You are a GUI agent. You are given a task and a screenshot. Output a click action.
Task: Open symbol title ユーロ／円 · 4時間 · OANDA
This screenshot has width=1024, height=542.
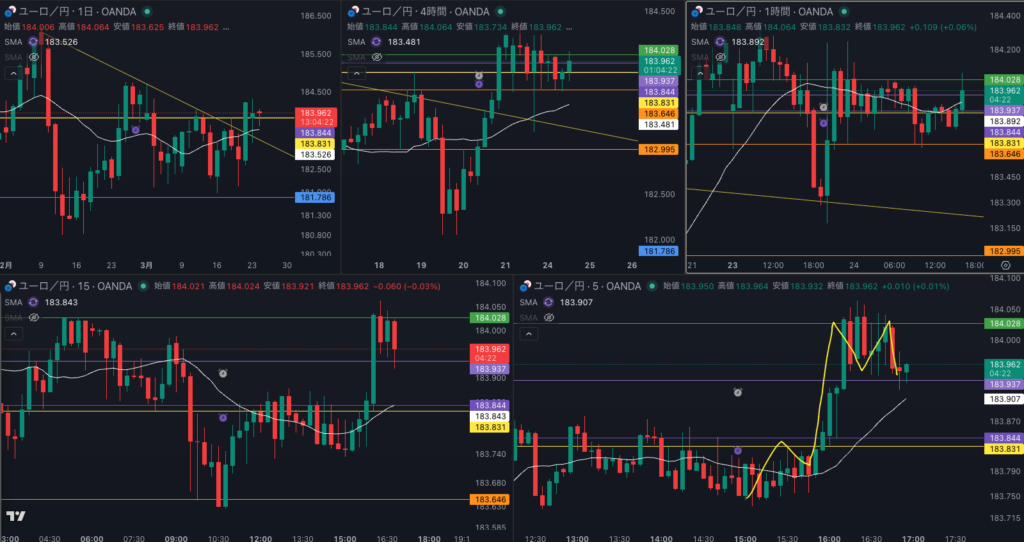pos(425,12)
